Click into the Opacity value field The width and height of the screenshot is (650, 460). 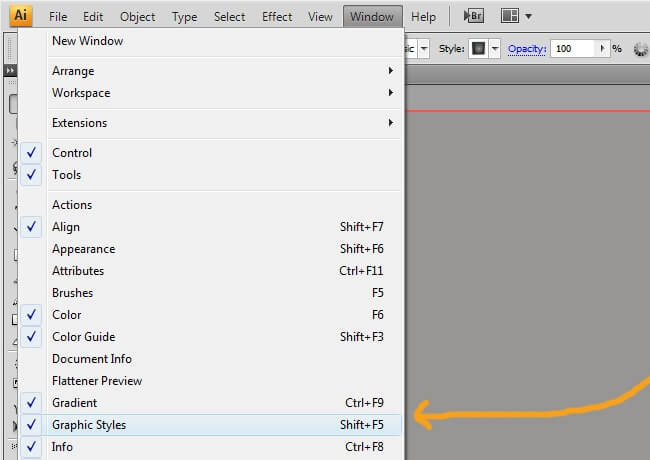pos(572,48)
